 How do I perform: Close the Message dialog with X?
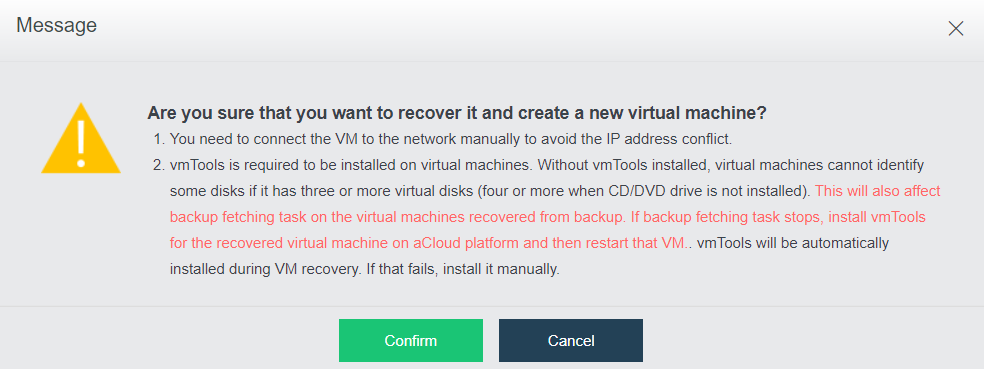tap(955, 28)
